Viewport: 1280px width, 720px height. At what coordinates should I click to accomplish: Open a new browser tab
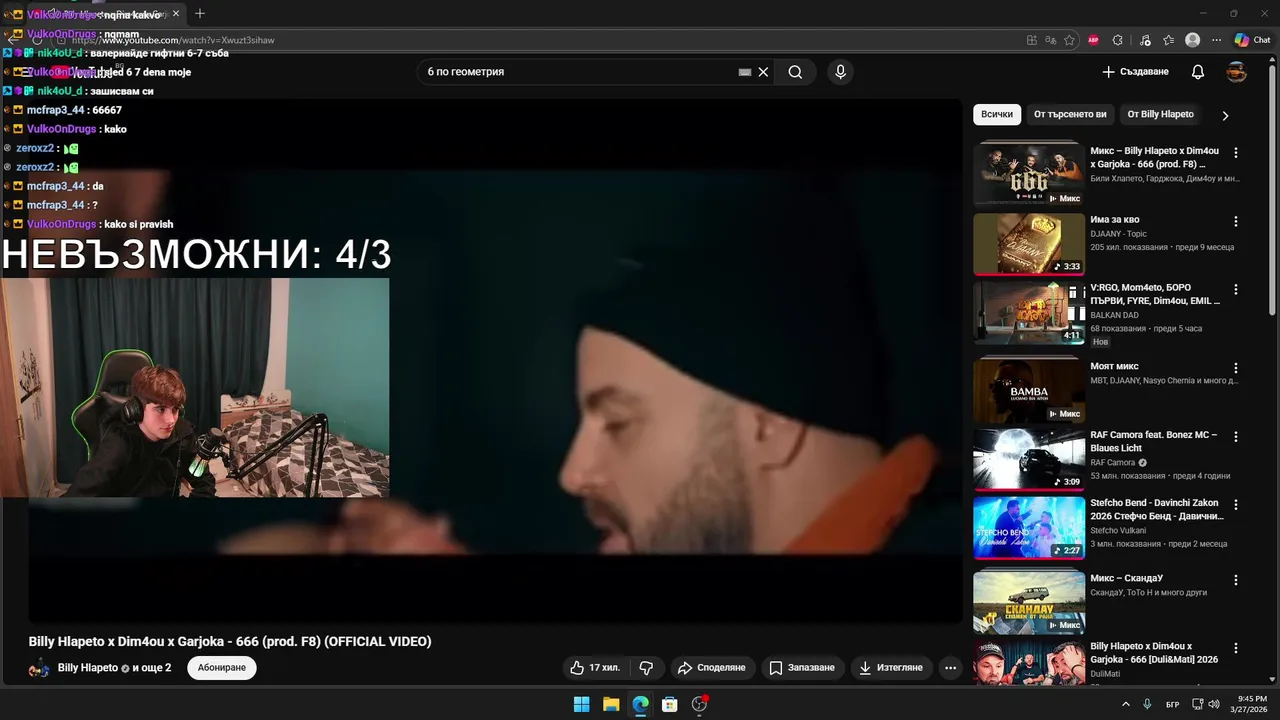pyautogui.click(x=200, y=14)
